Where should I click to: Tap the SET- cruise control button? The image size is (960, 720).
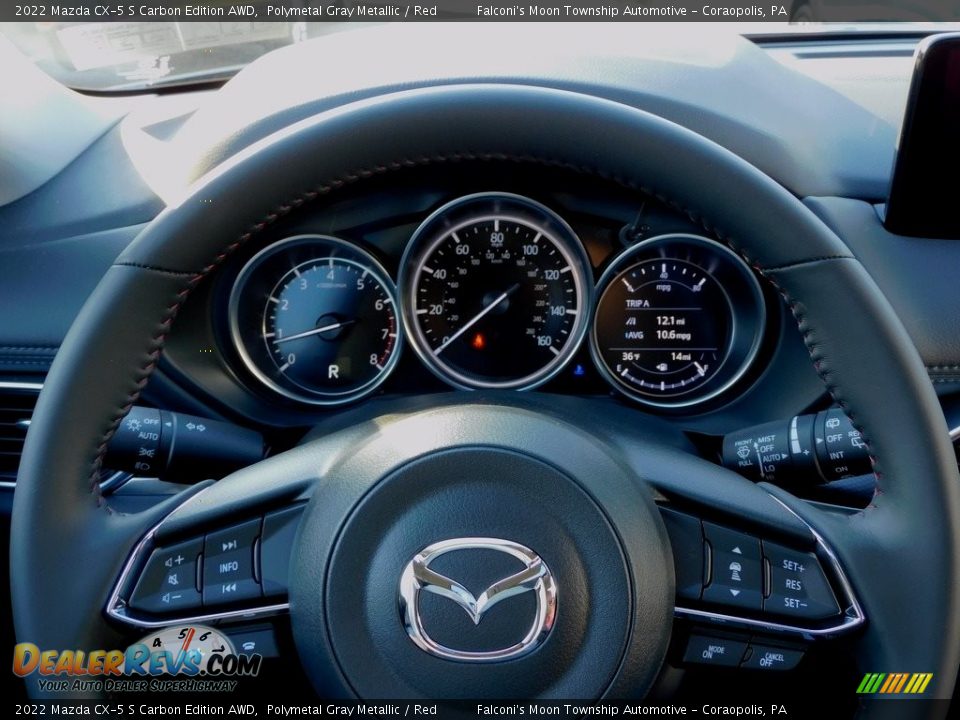(x=795, y=604)
